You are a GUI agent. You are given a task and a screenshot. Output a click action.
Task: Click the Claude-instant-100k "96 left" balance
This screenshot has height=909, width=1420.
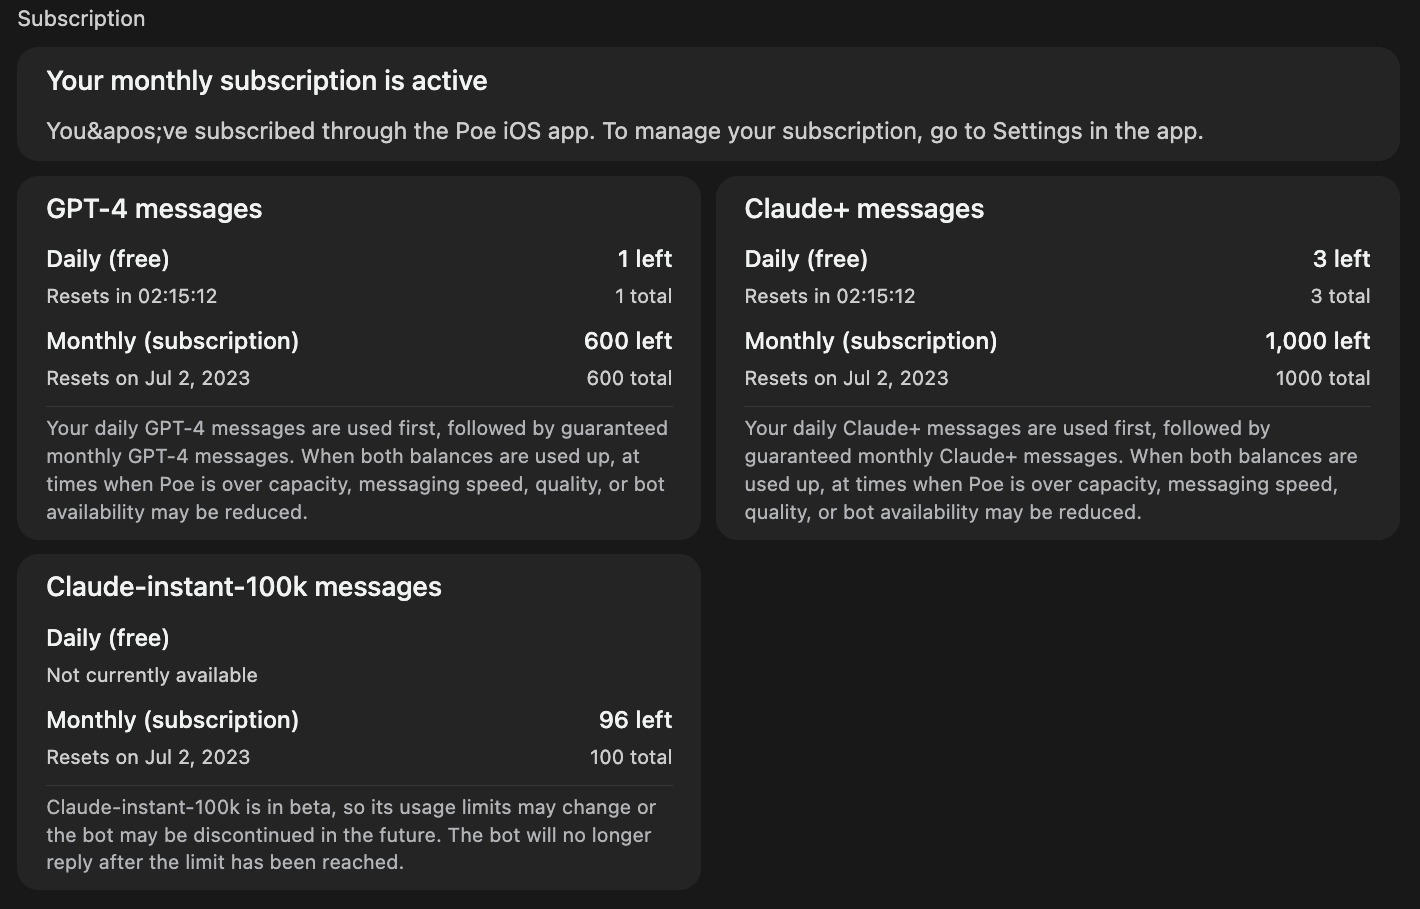click(x=635, y=720)
